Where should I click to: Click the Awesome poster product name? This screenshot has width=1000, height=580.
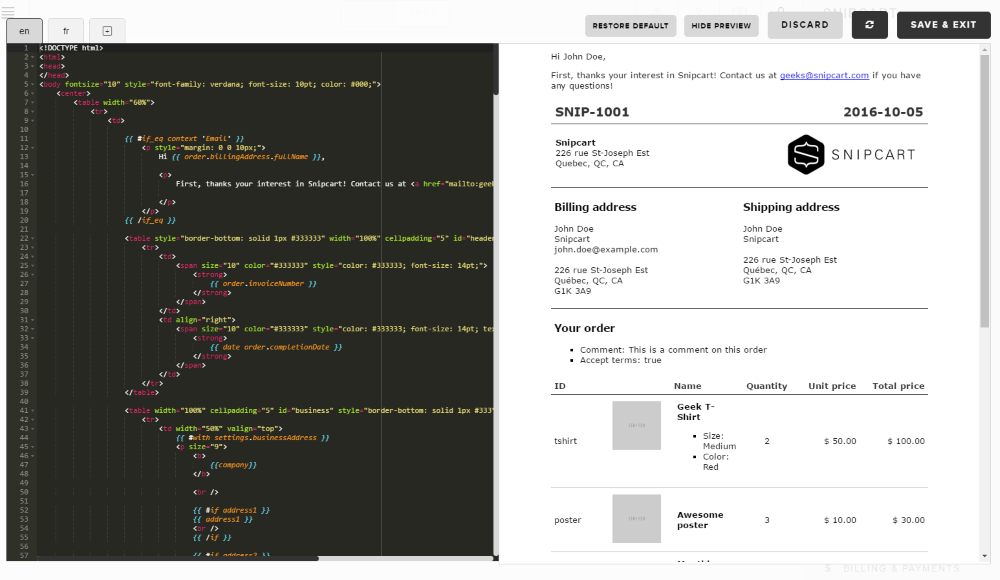pyautogui.click(x=700, y=520)
